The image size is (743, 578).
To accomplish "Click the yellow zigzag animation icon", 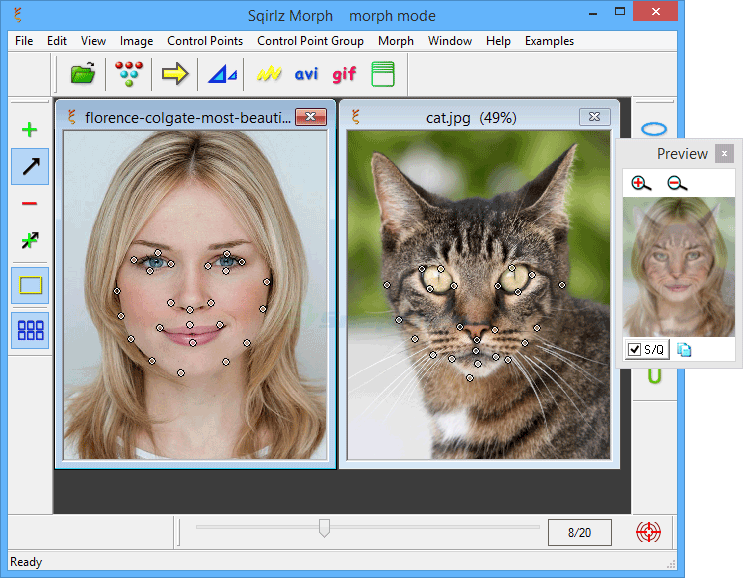I will coord(269,73).
